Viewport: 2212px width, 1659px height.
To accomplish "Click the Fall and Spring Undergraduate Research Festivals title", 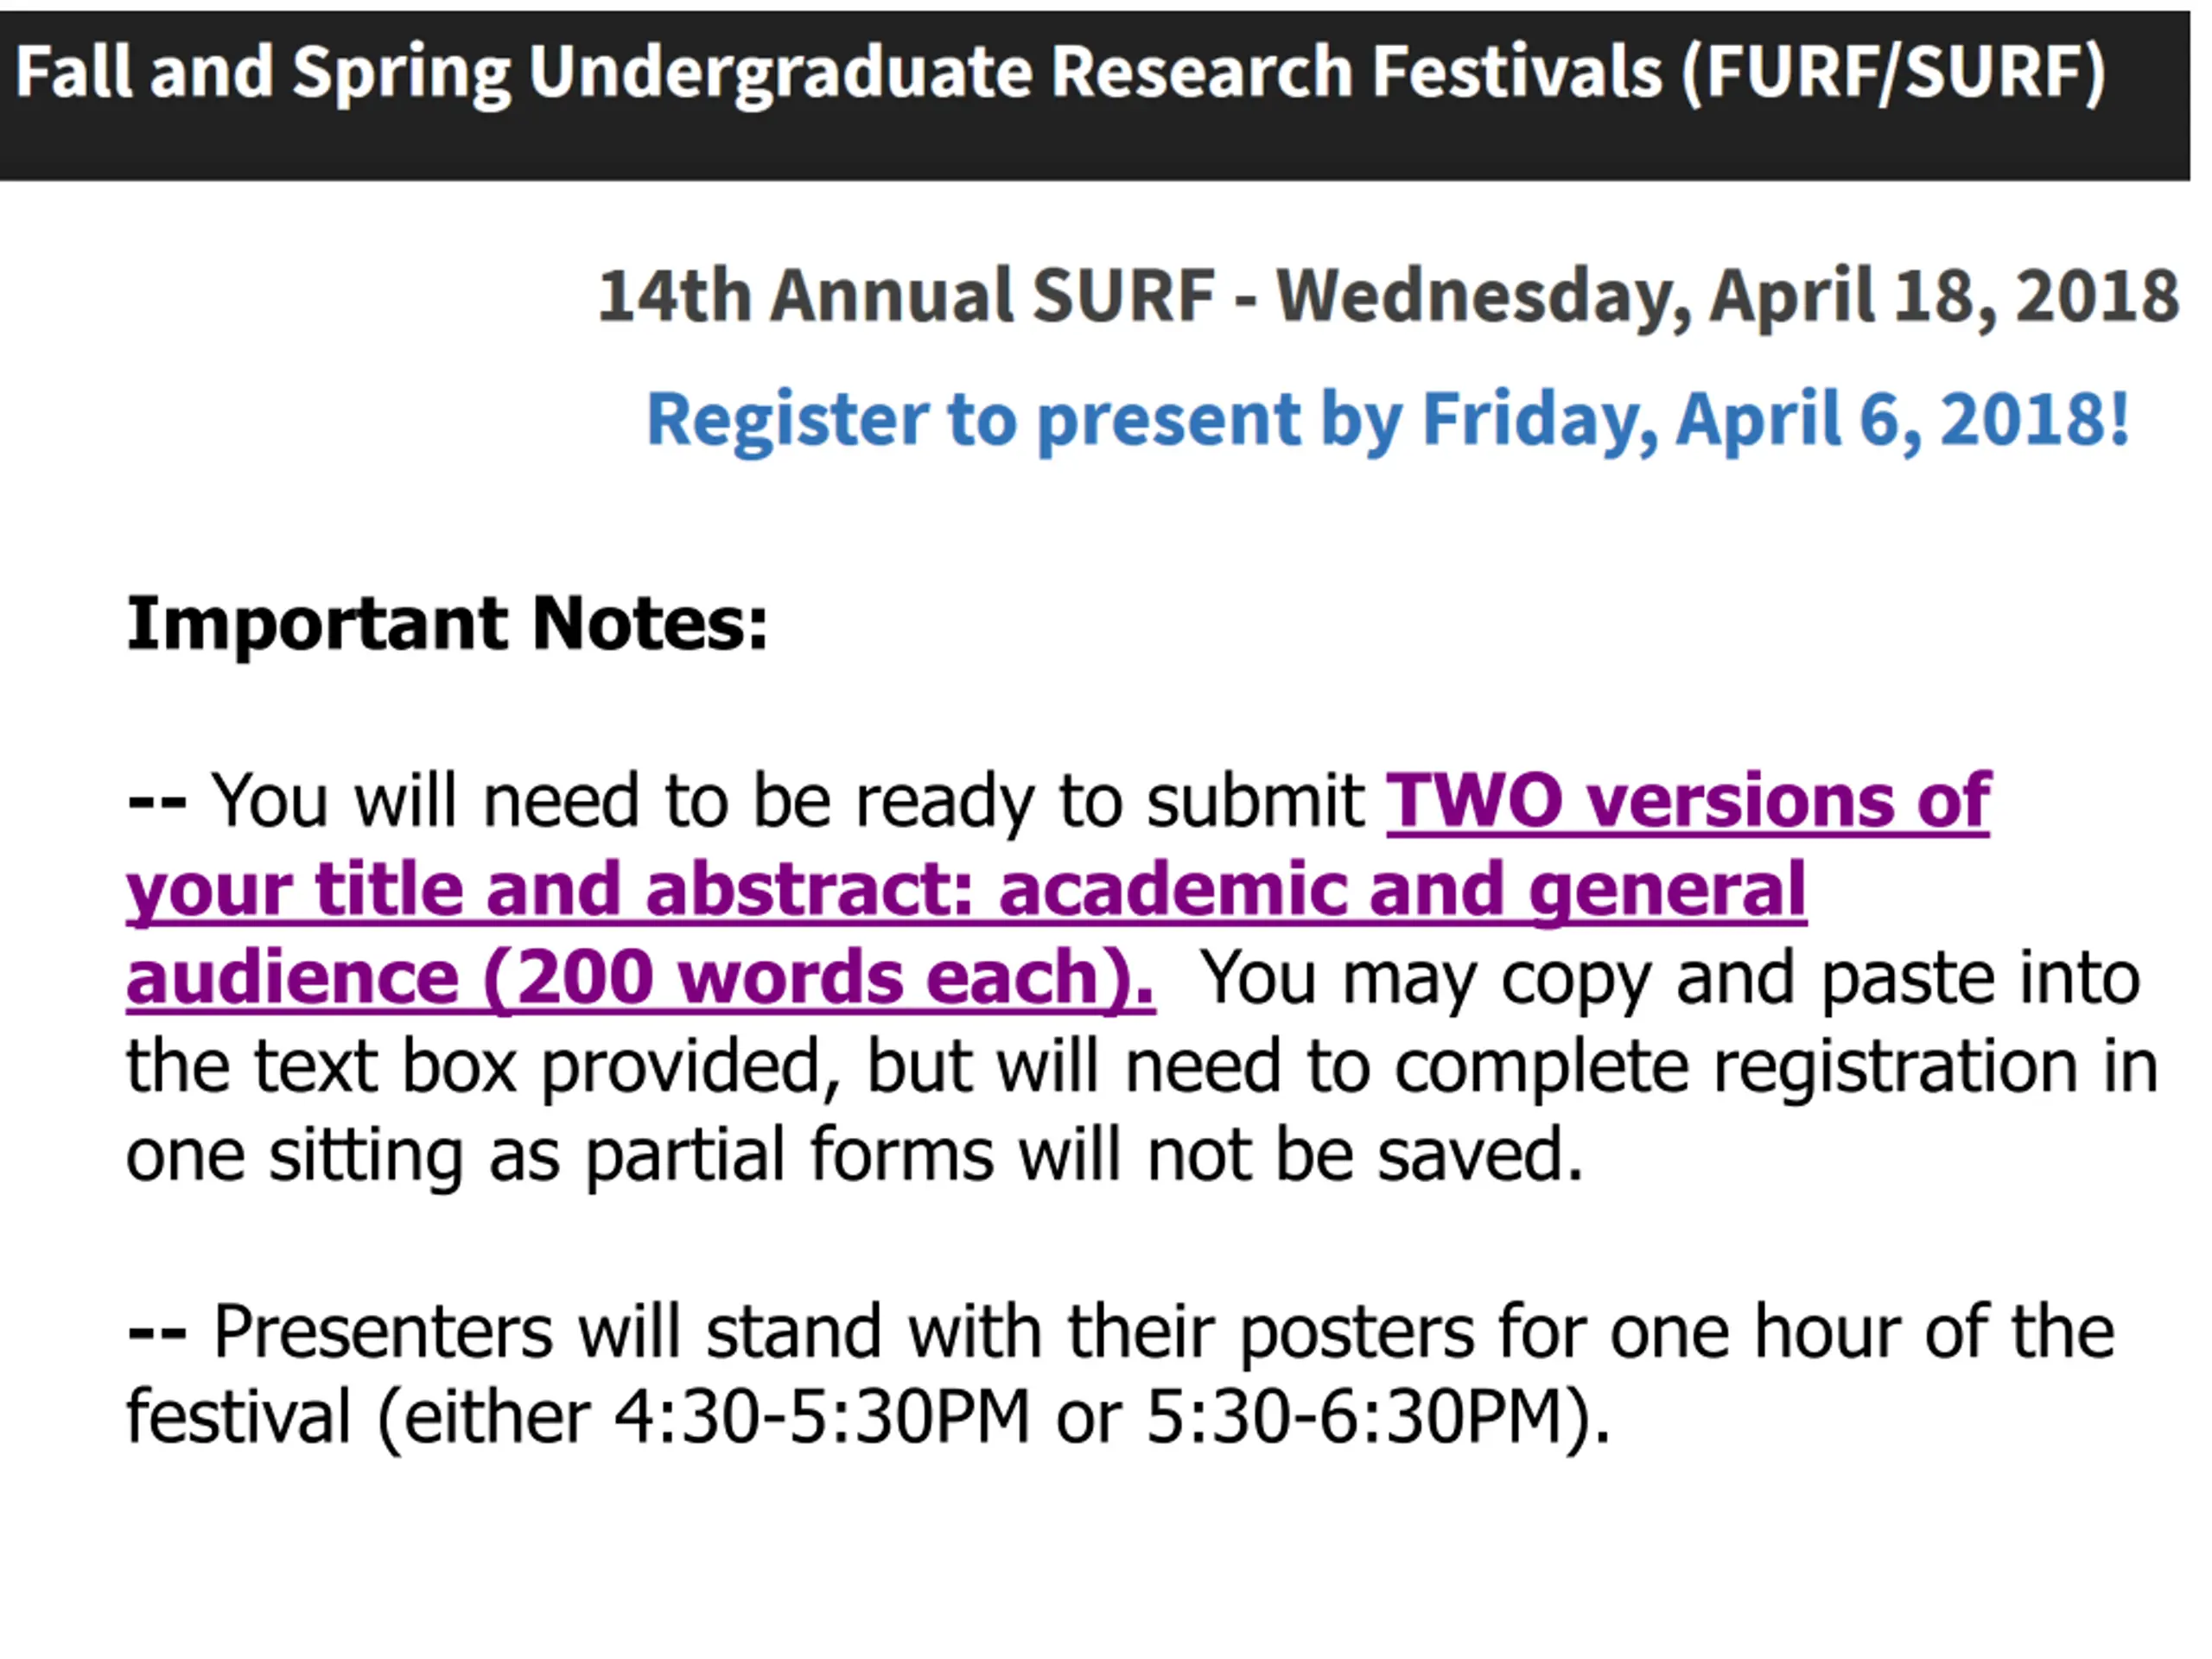I will 1062,72.
